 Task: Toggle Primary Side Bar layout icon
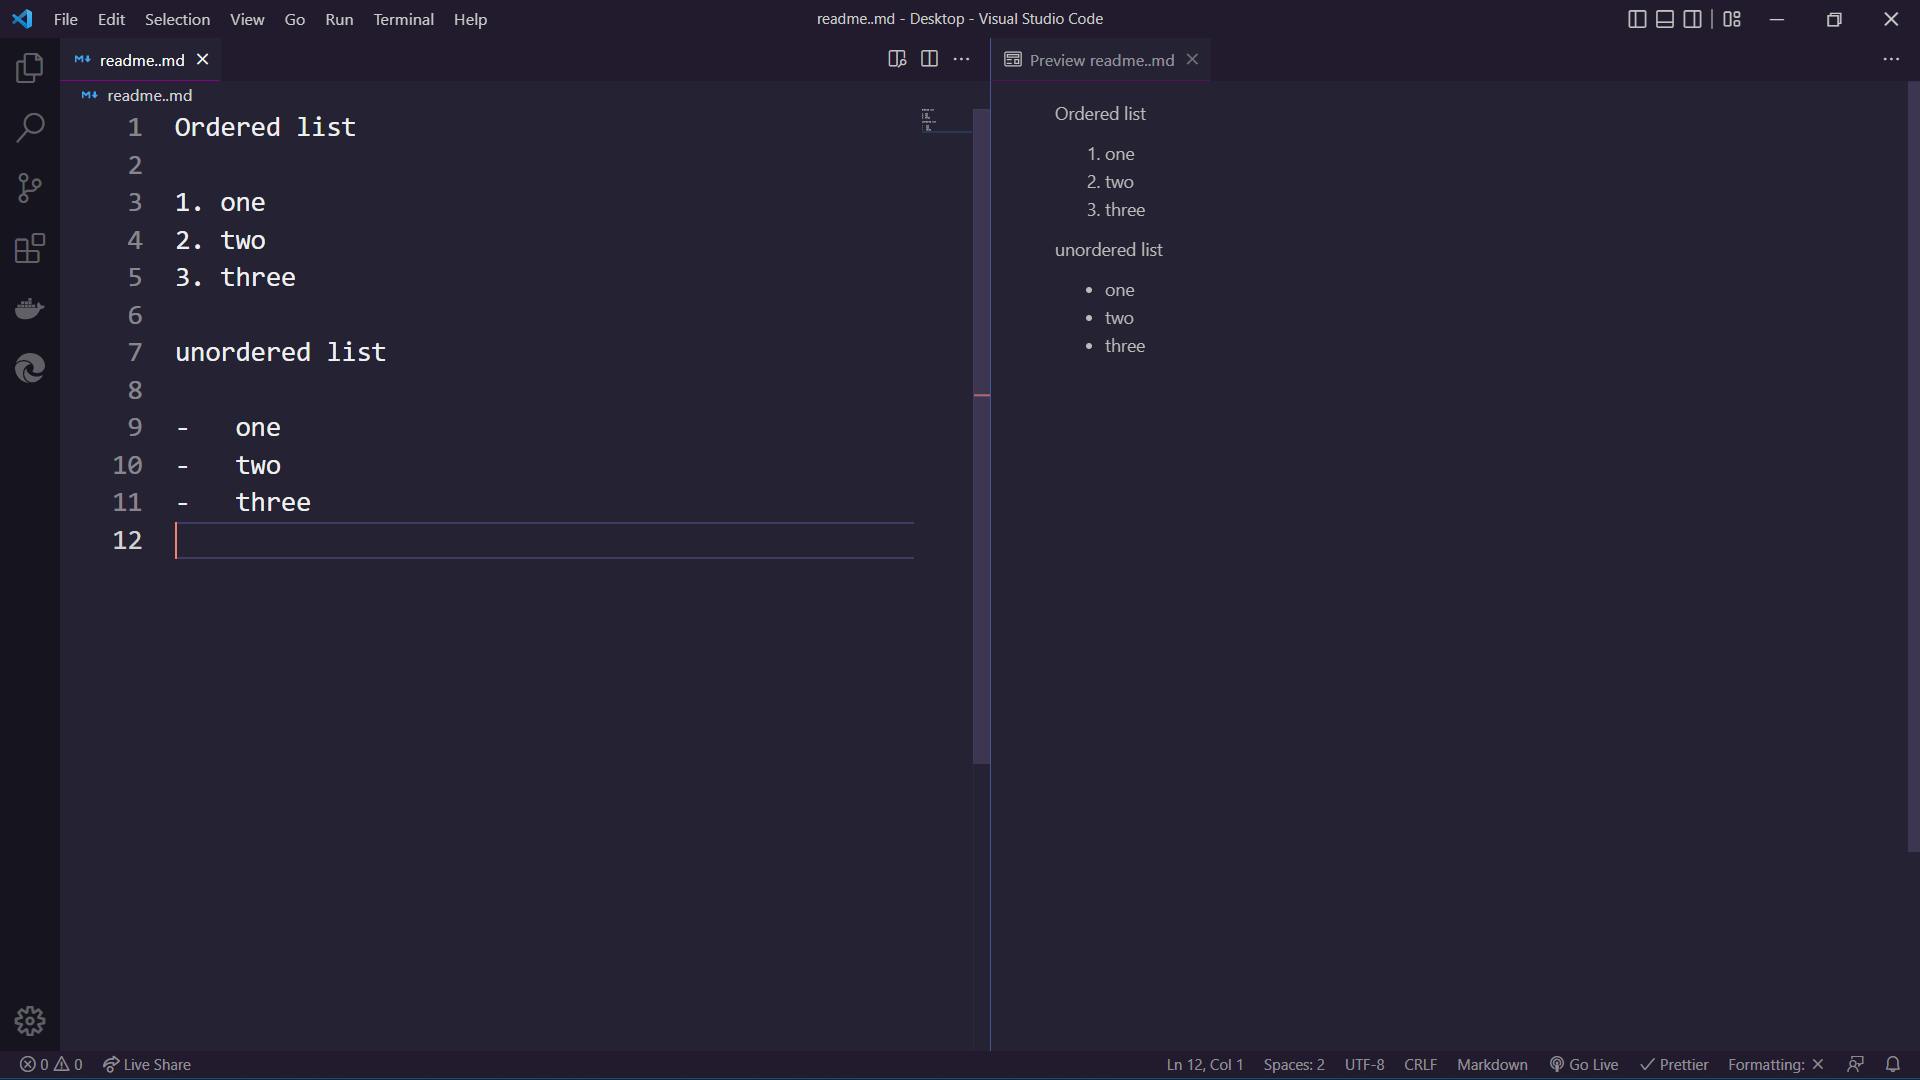point(1637,19)
